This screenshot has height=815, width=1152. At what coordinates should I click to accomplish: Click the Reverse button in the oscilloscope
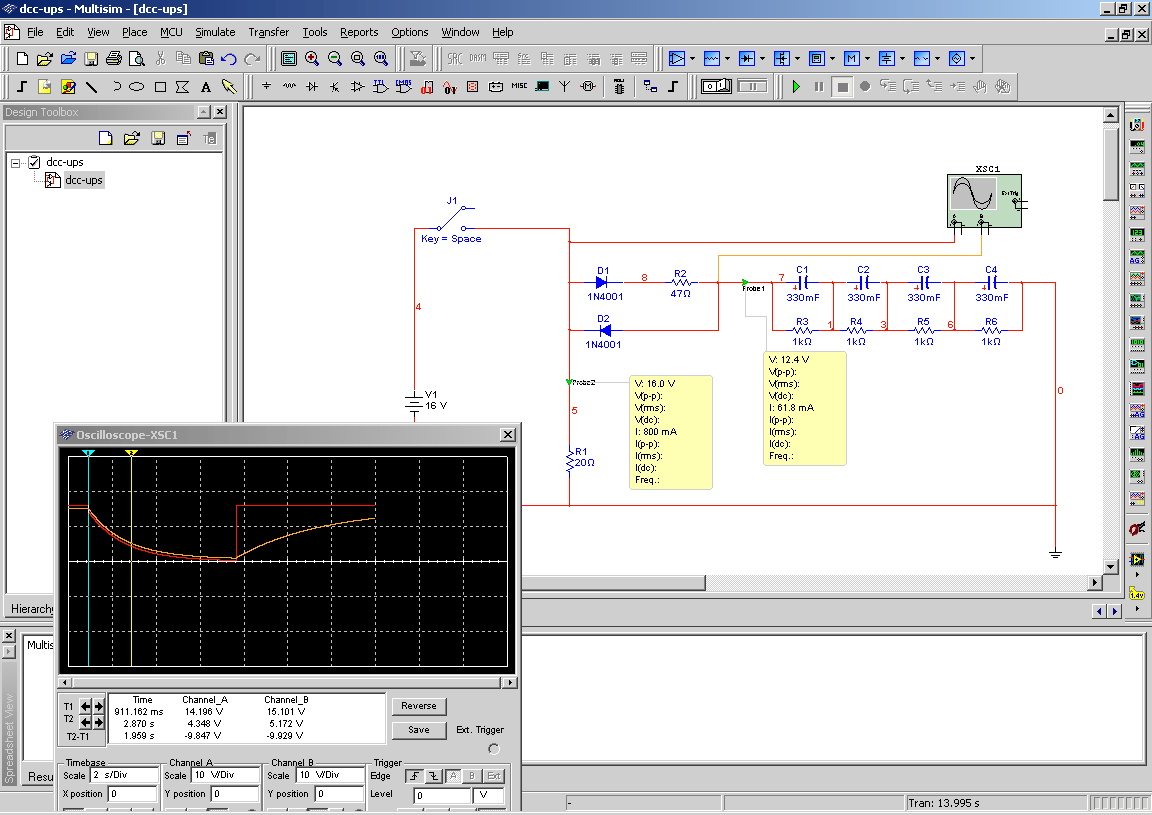418,706
